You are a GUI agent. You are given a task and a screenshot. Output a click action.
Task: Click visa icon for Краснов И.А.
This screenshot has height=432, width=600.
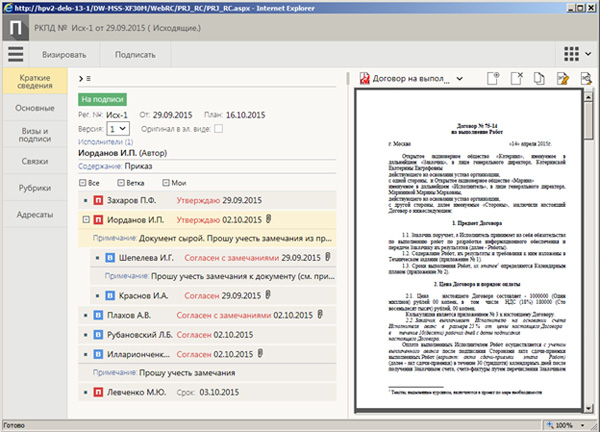(x=110, y=295)
